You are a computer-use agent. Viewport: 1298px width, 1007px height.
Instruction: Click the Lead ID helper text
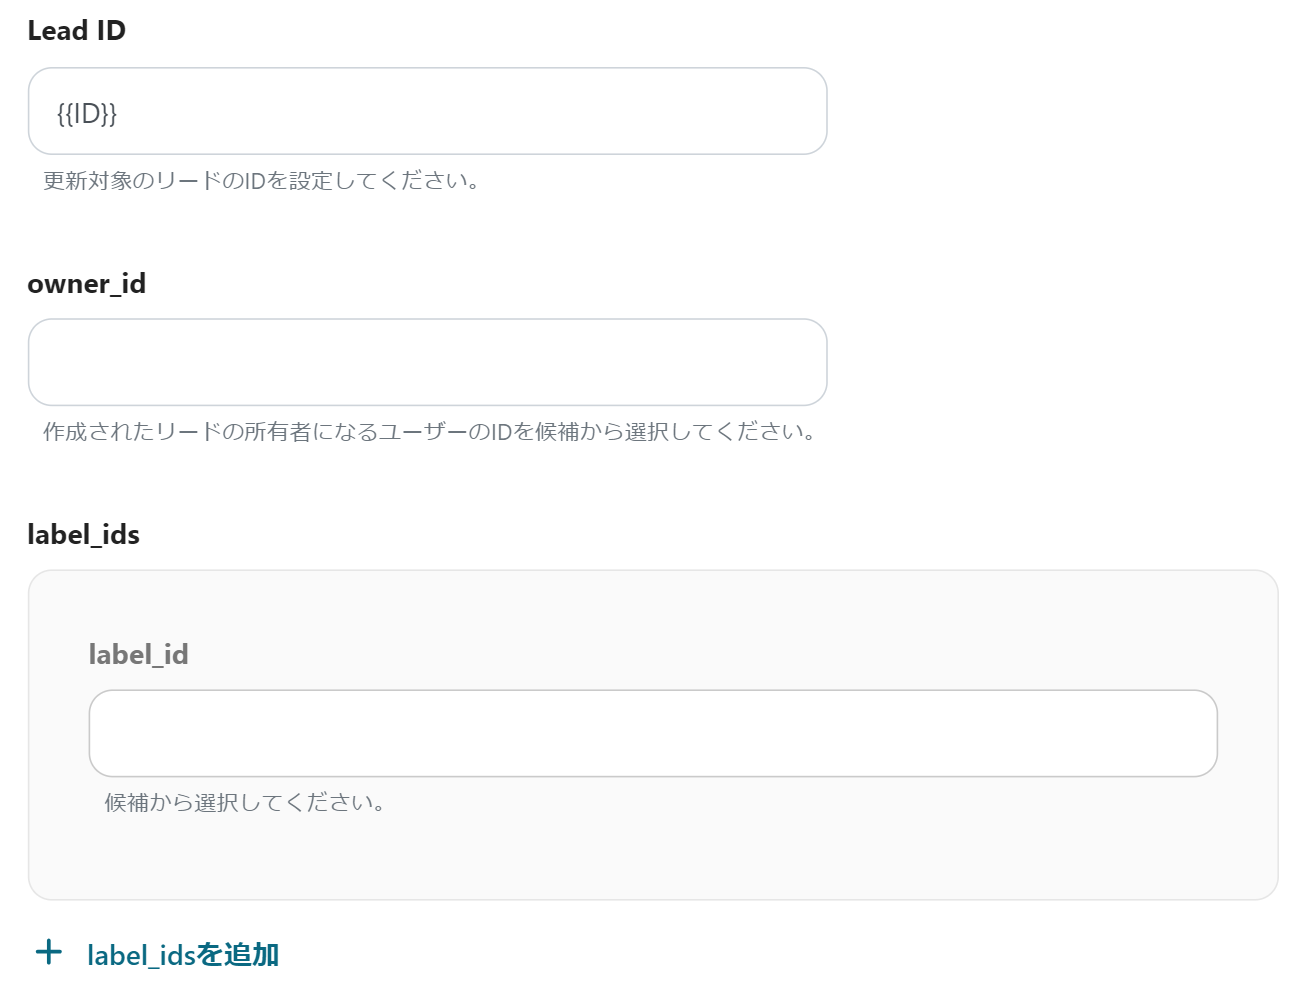[260, 181]
